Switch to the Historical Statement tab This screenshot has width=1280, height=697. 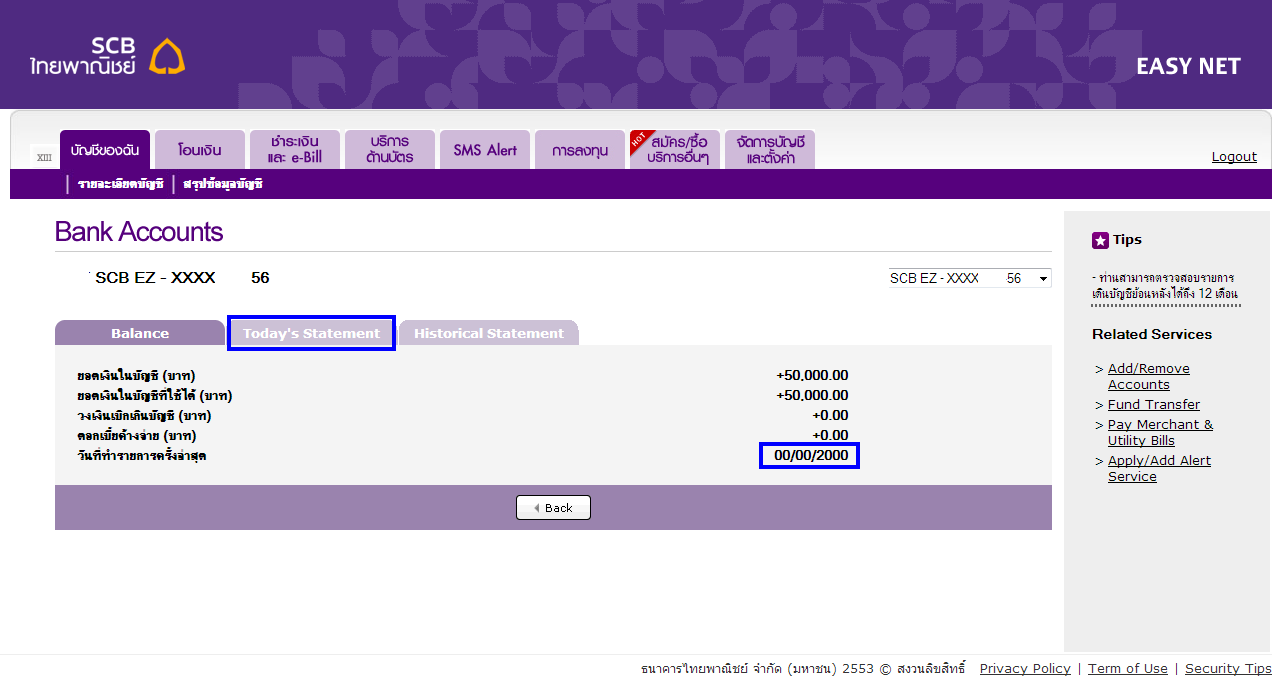(x=489, y=333)
